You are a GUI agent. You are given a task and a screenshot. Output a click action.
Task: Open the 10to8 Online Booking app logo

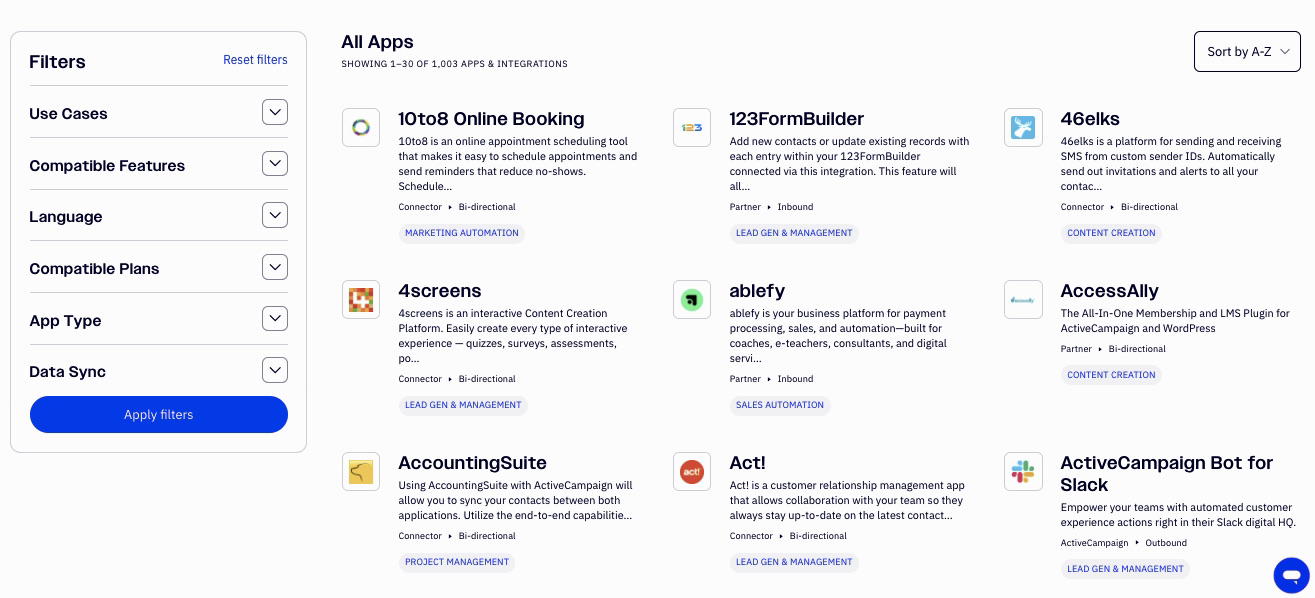(361, 127)
